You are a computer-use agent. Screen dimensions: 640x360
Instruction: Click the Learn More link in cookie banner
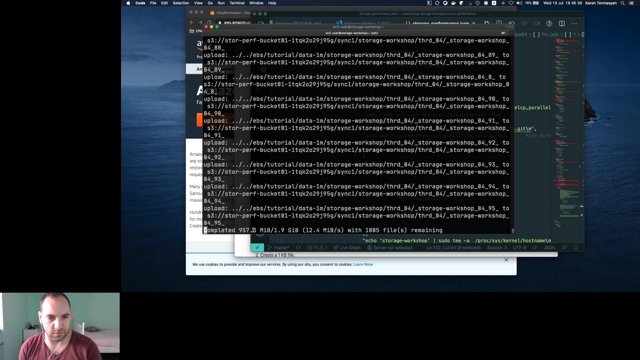click(x=363, y=264)
